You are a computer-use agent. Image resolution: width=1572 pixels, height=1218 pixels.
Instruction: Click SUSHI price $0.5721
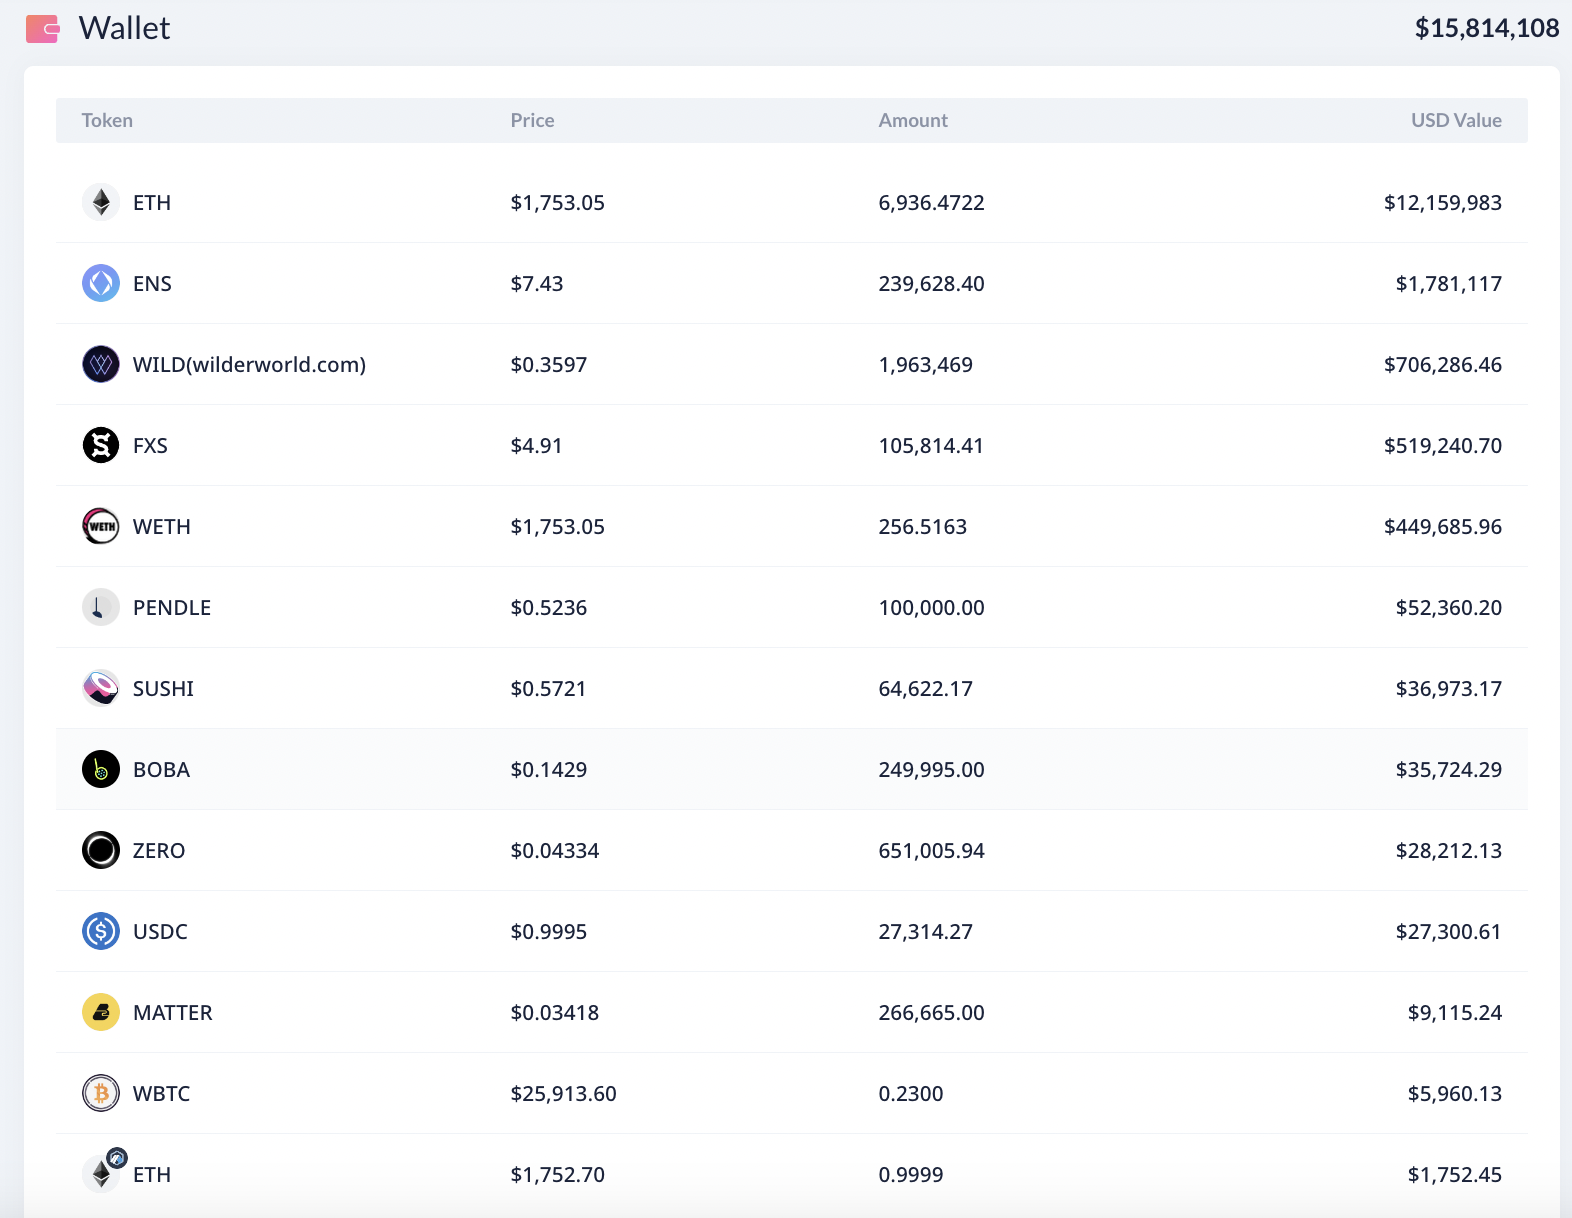point(548,689)
